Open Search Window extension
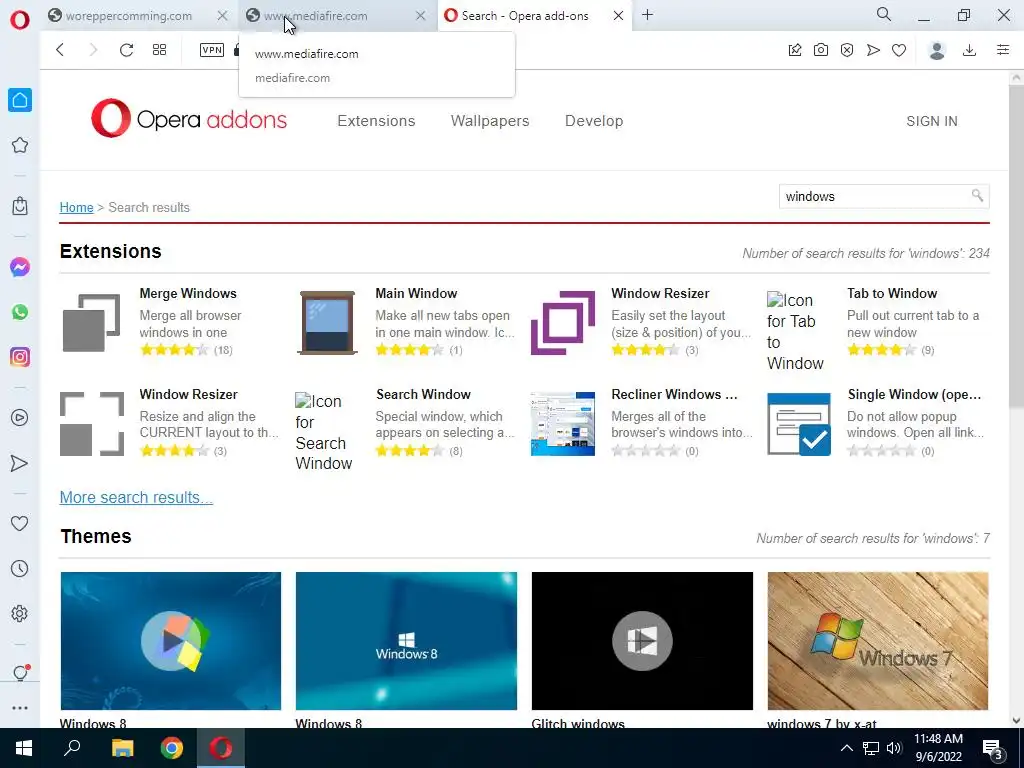Image resolution: width=1024 pixels, height=768 pixels. 423,394
